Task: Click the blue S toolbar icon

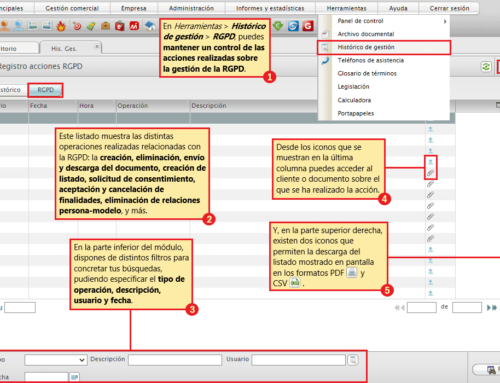Action: point(293,26)
